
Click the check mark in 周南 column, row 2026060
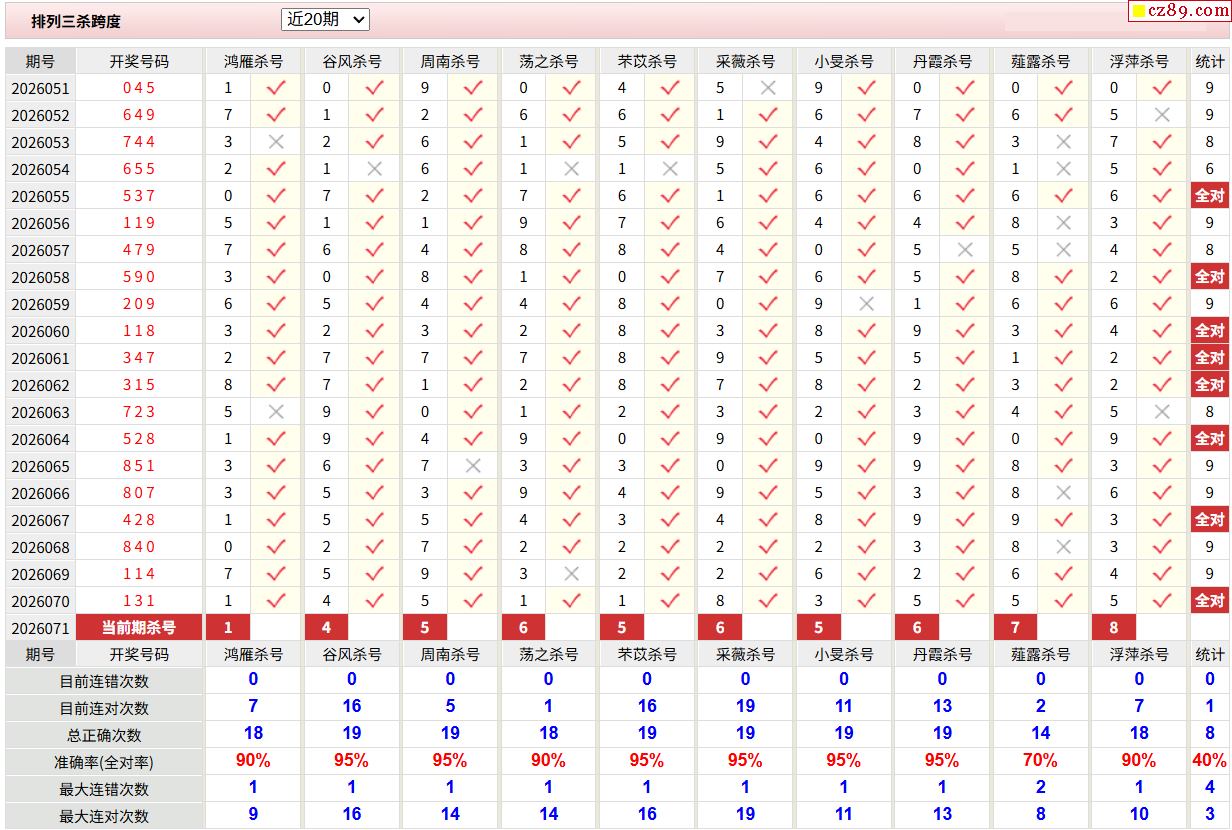(473, 331)
